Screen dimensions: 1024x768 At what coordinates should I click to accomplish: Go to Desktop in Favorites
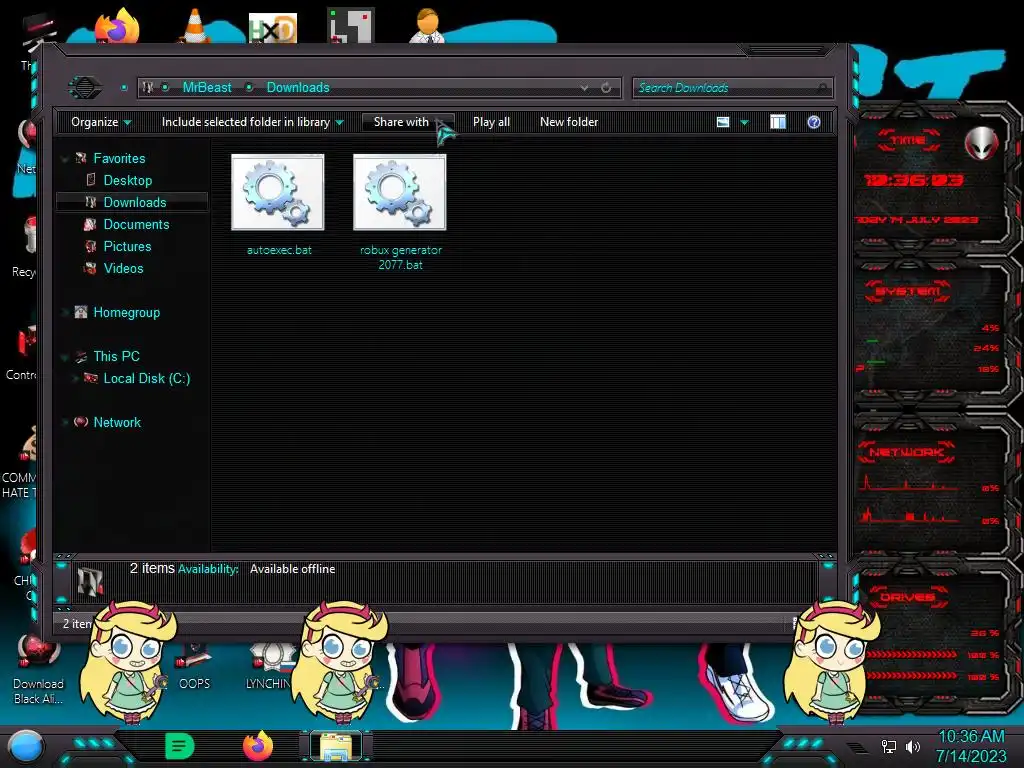[x=127, y=180]
